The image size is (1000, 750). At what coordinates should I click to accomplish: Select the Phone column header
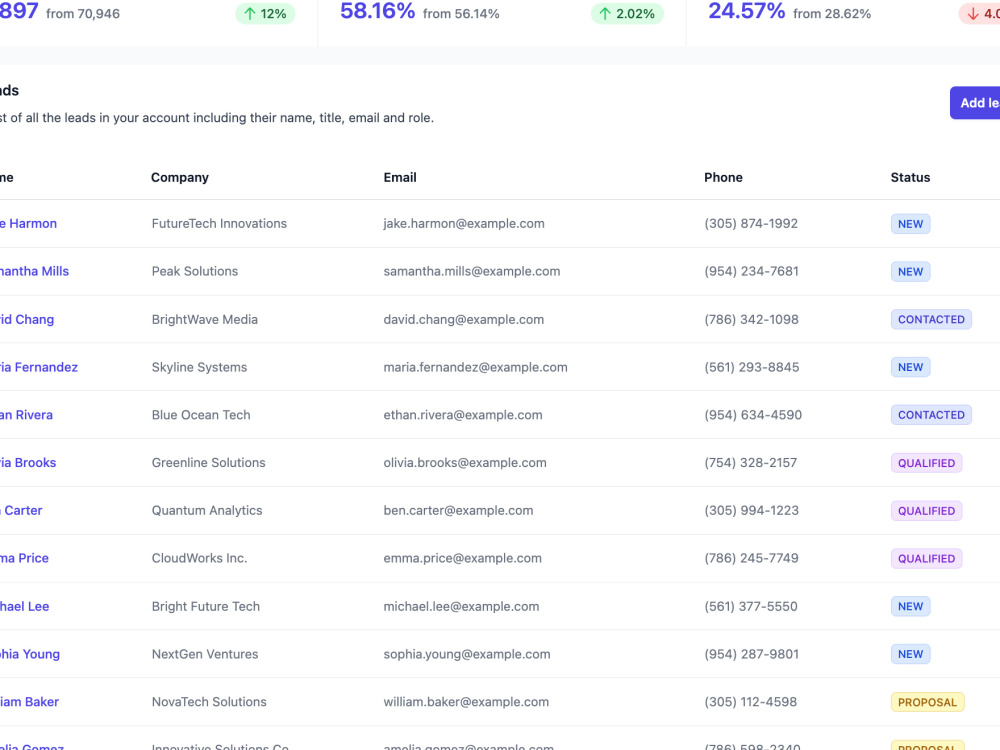point(723,177)
